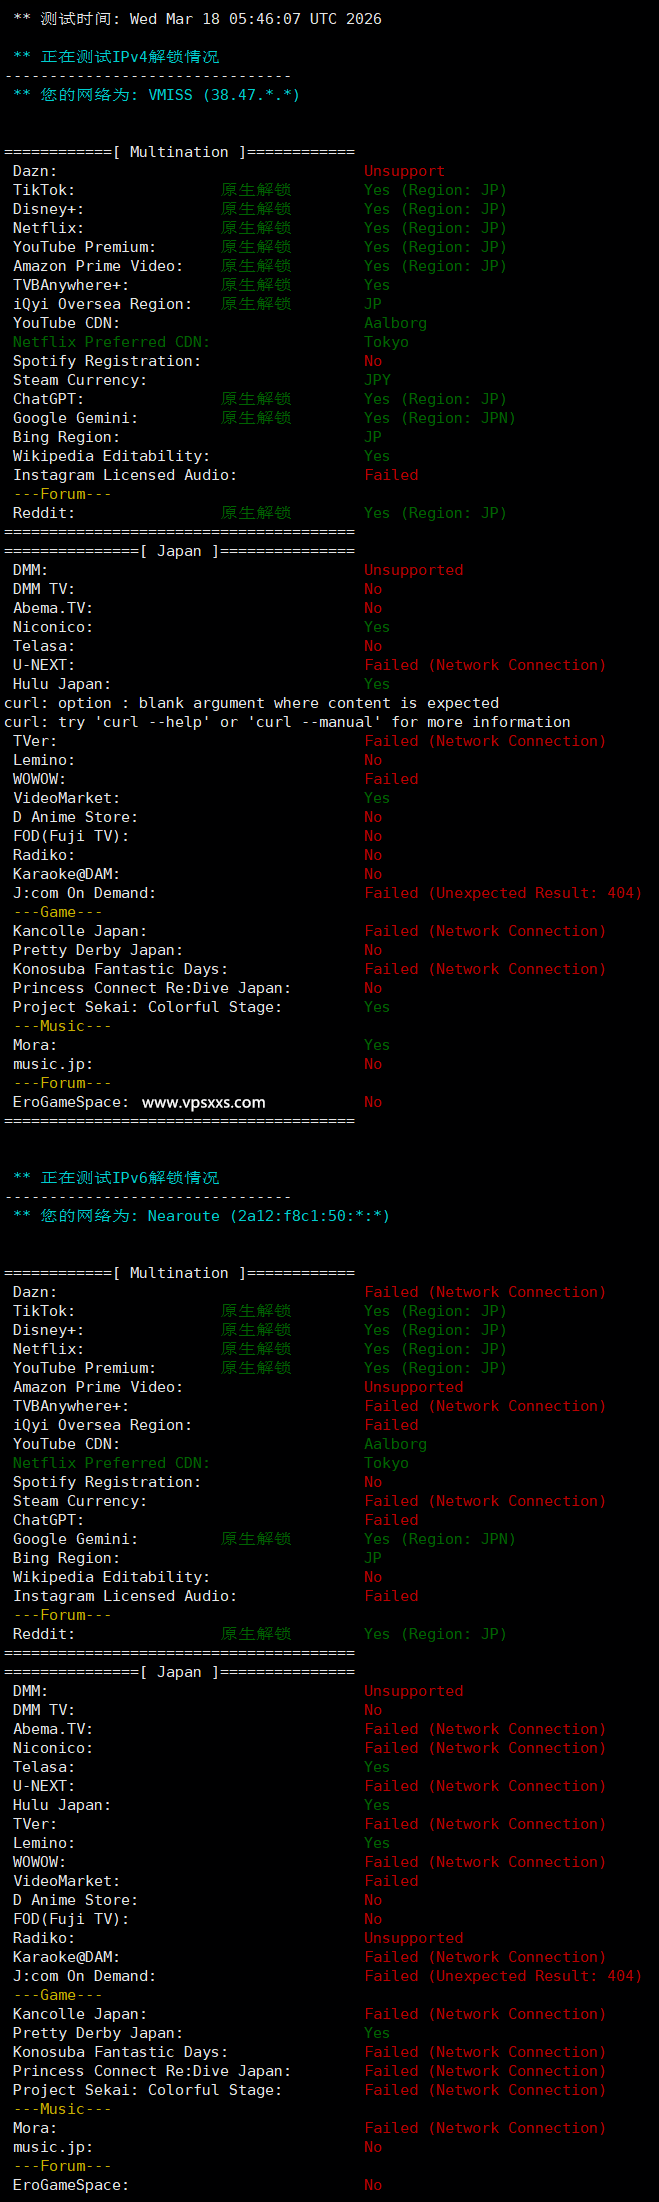The height and width of the screenshot is (2202, 659).
Task: Click the 'Yes' result beside VideoMarket
Action: [x=377, y=798]
